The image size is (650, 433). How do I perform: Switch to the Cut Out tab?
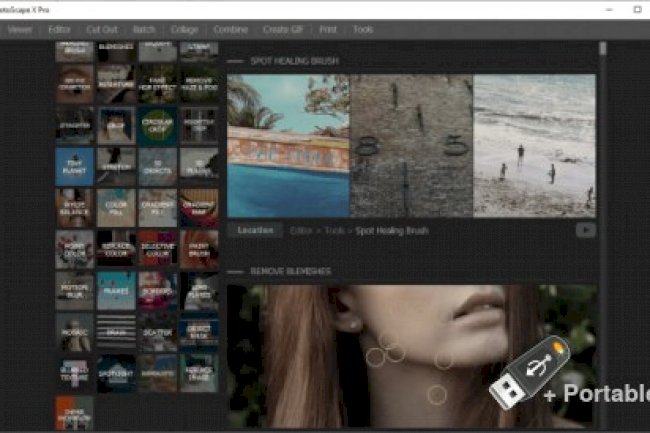[101, 30]
